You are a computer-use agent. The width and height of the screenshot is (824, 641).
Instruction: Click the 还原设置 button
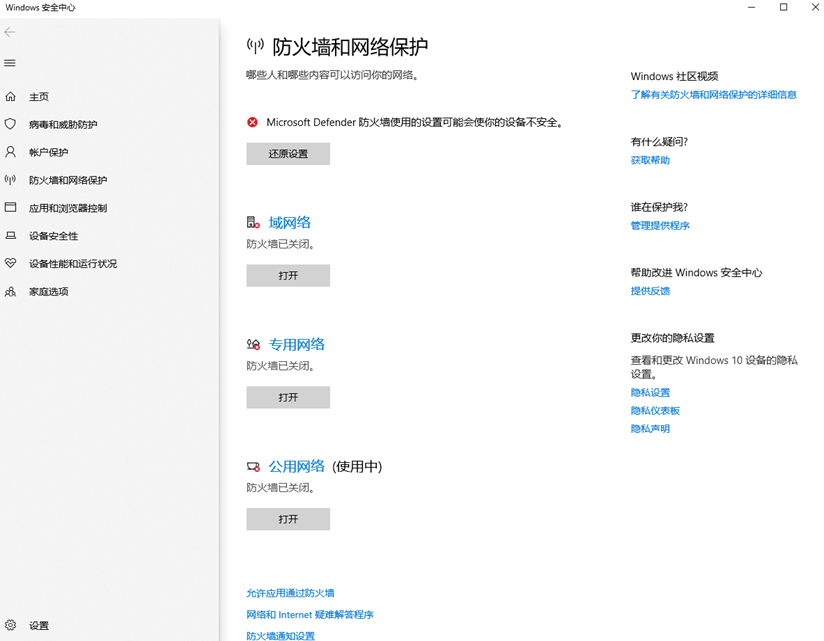(288, 153)
